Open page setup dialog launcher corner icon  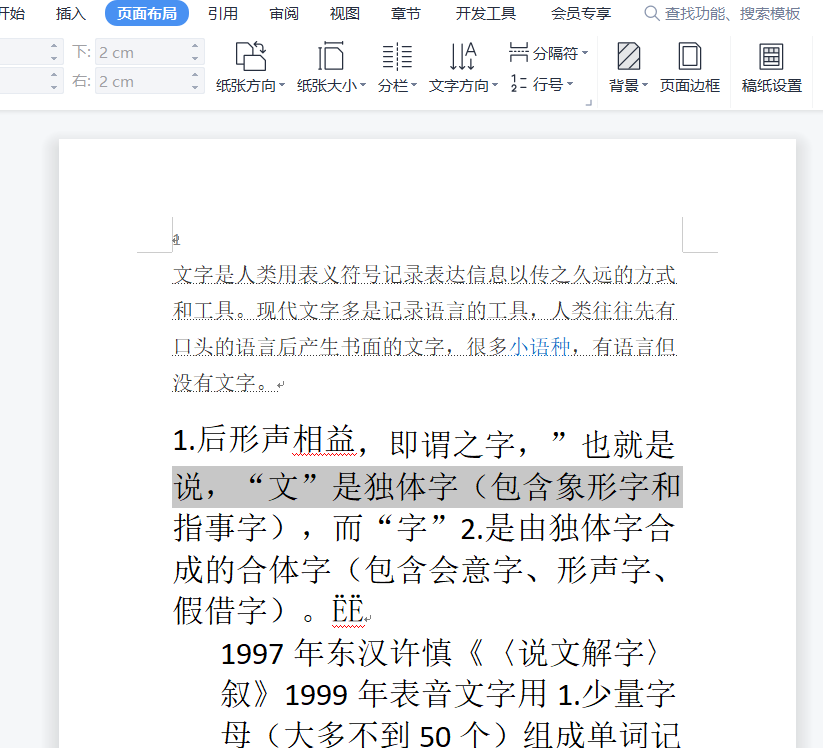click(x=588, y=103)
